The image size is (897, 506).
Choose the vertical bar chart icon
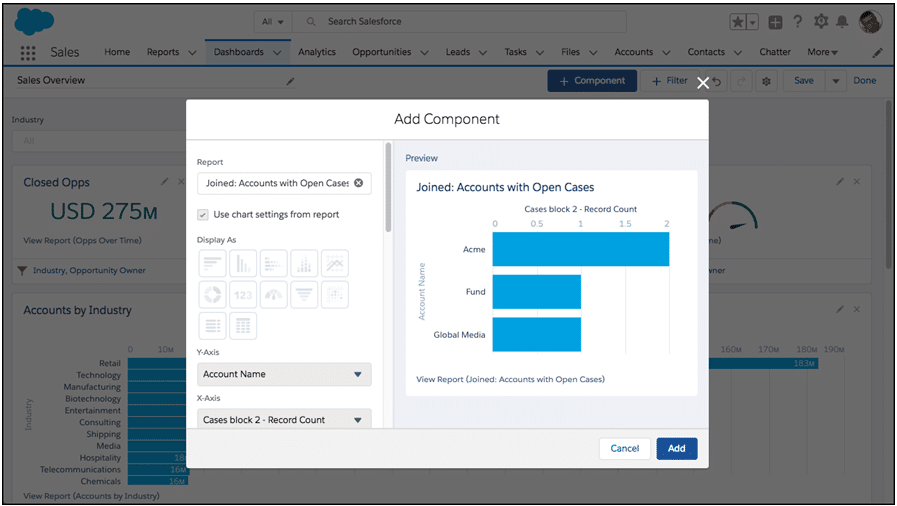click(x=243, y=263)
